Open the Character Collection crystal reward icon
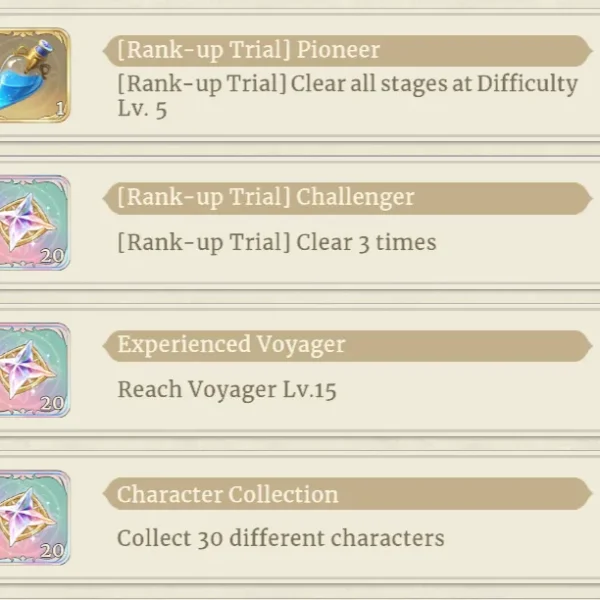 click(34, 517)
